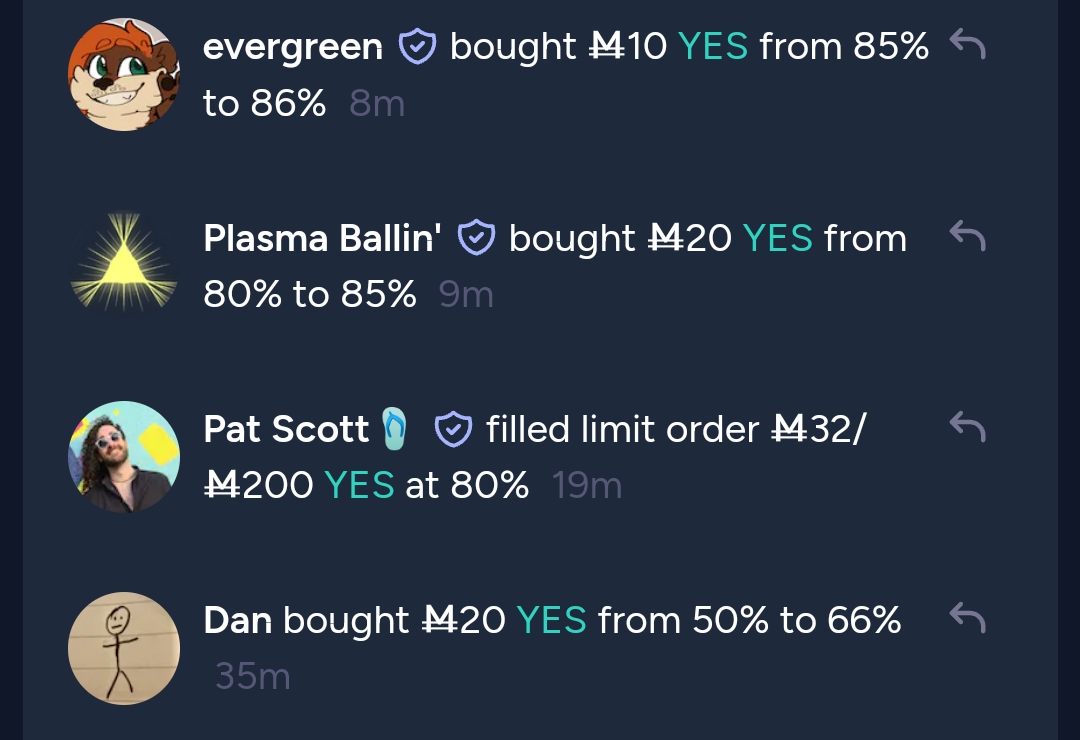Visit Pat Scott profile via username
This screenshot has width=1080, height=740.
[286, 429]
